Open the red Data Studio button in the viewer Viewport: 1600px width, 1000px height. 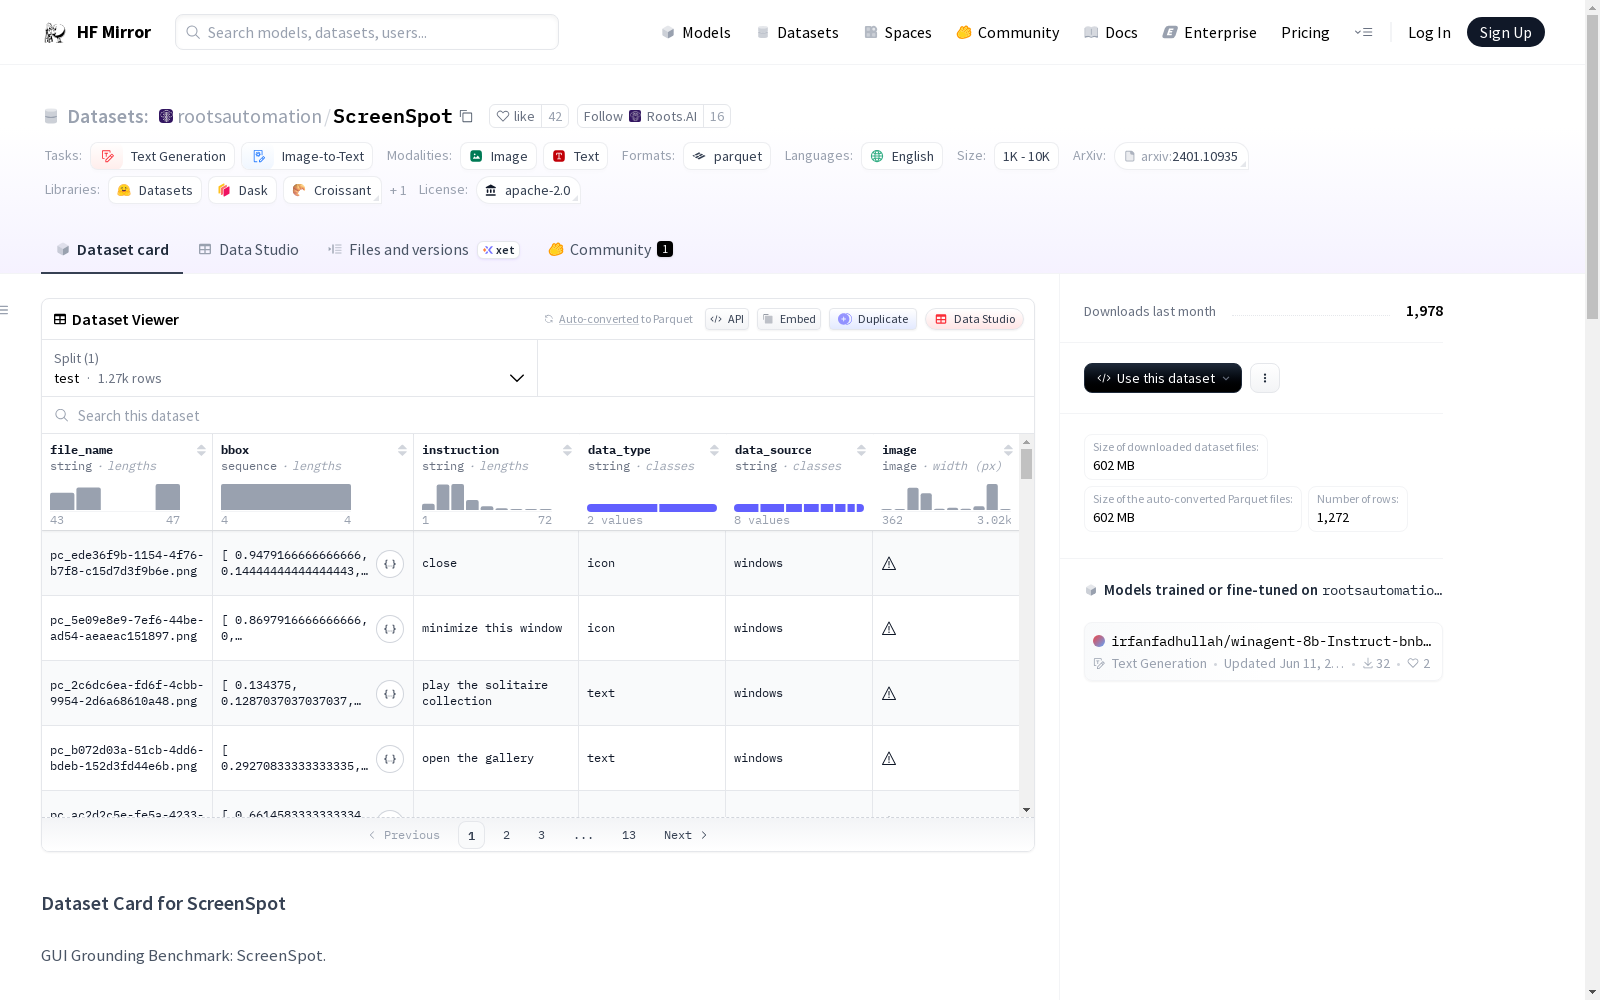(x=974, y=319)
